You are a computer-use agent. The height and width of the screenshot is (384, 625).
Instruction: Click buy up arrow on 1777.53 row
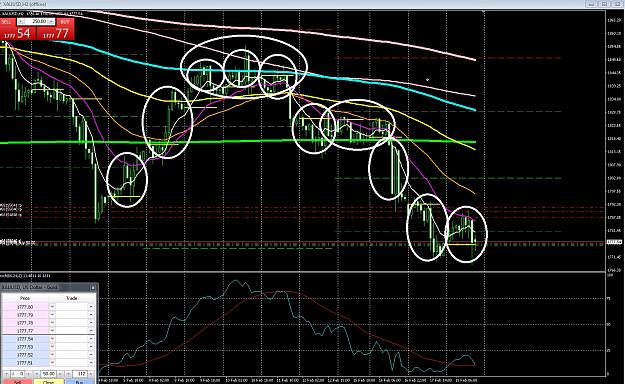[91, 347]
